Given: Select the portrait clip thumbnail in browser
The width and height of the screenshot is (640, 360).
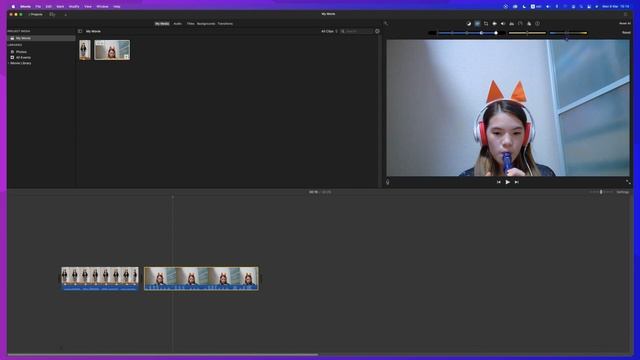Looking at the screenshot, I should coord(85,50).
